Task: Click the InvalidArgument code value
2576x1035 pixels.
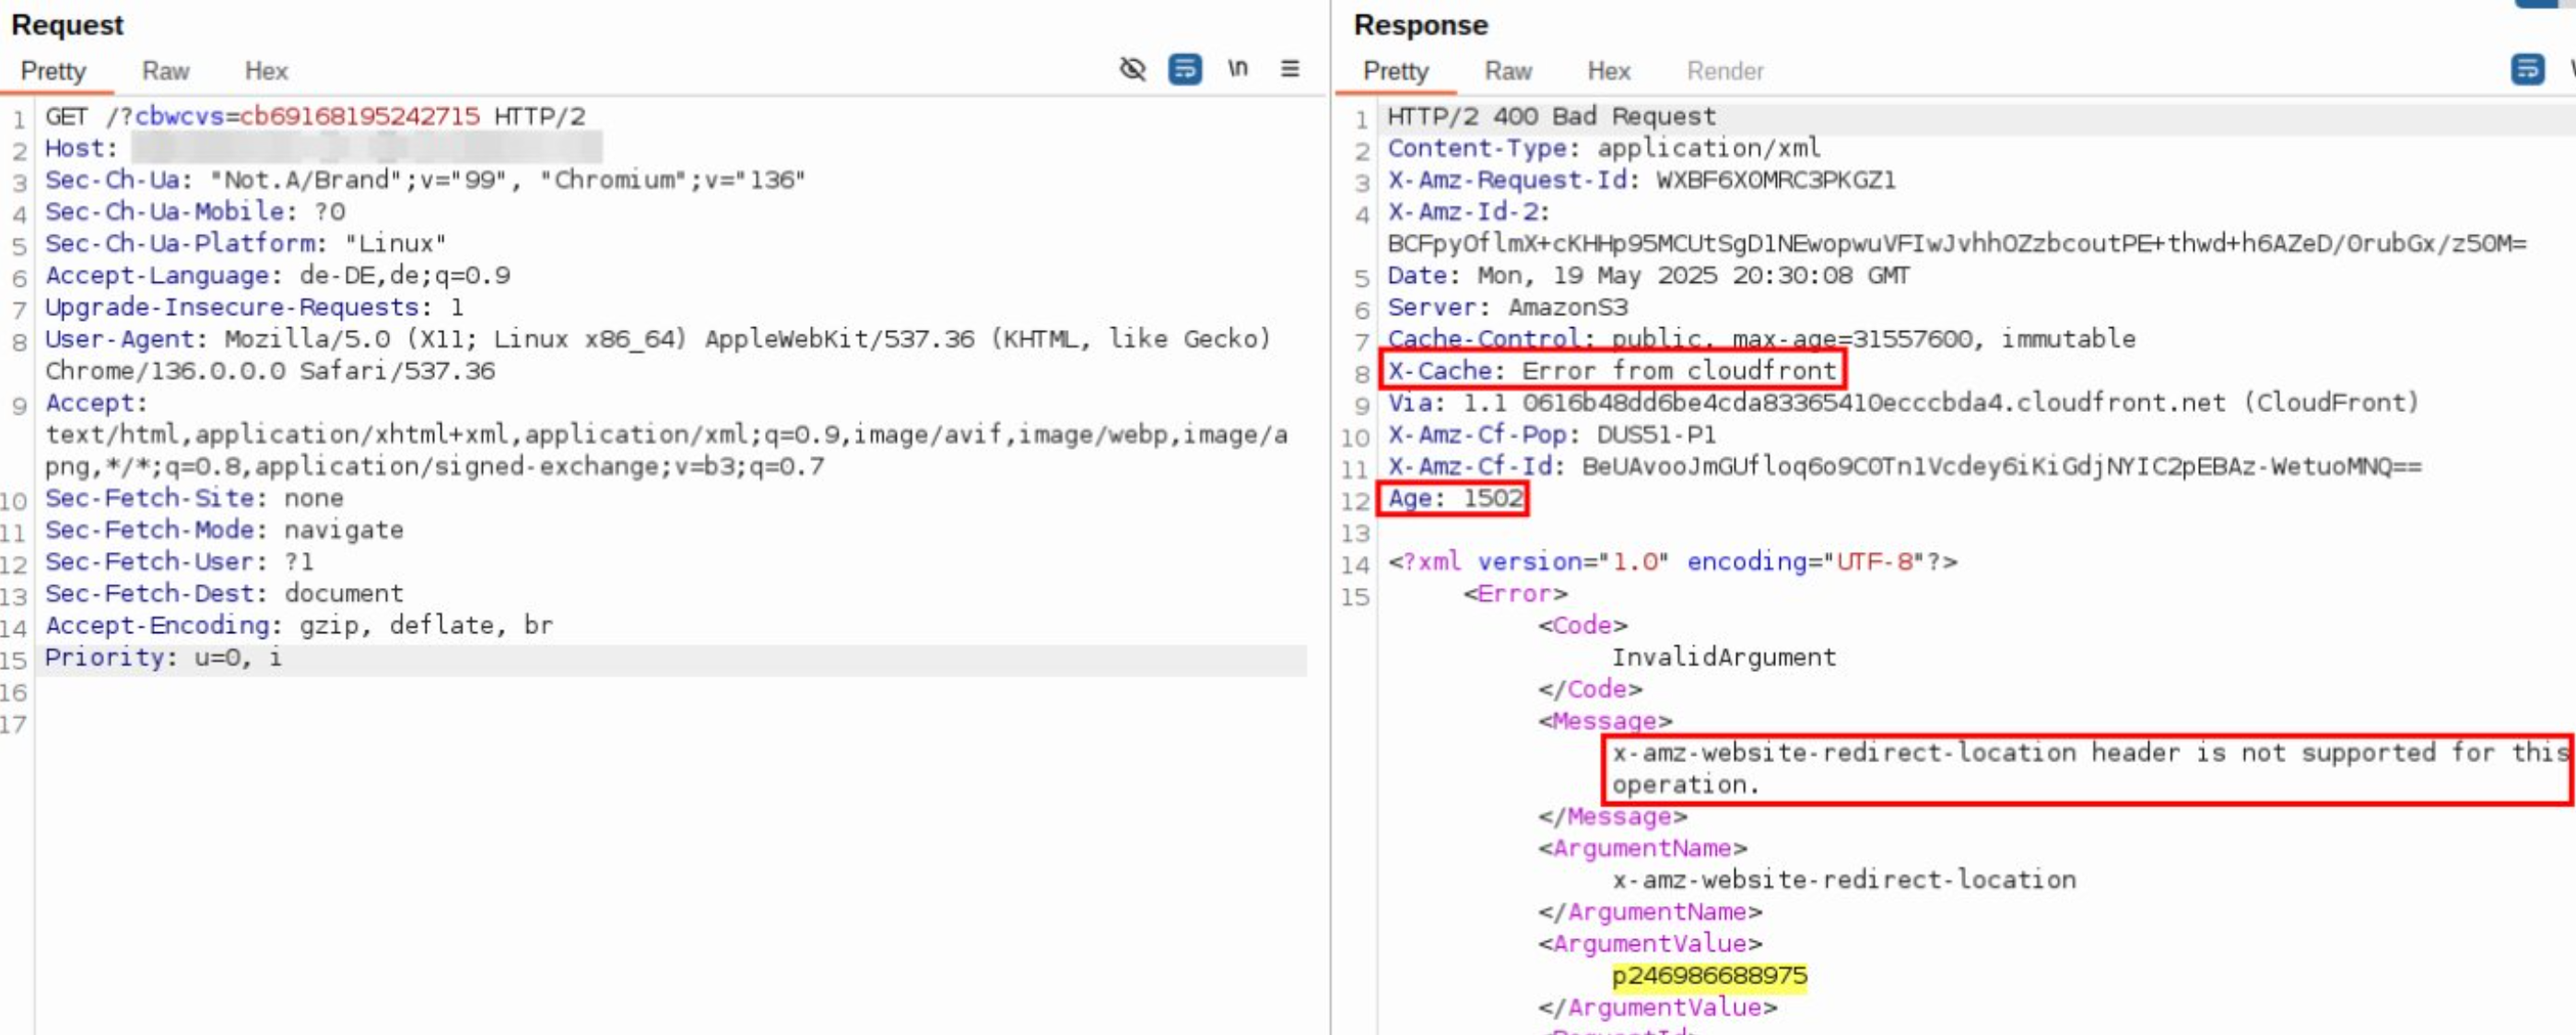Action: point(1724,658)
